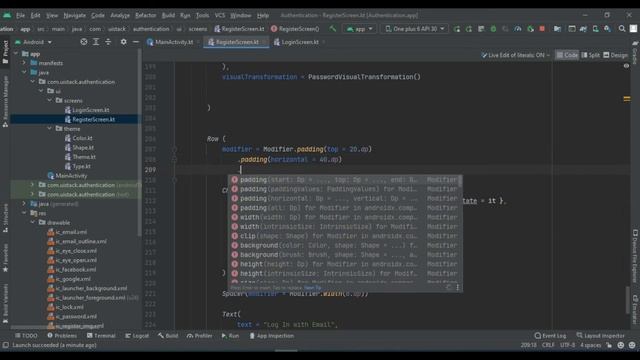Switch editor to Split view
Viewport: 640px width, 360px height.
591,55
